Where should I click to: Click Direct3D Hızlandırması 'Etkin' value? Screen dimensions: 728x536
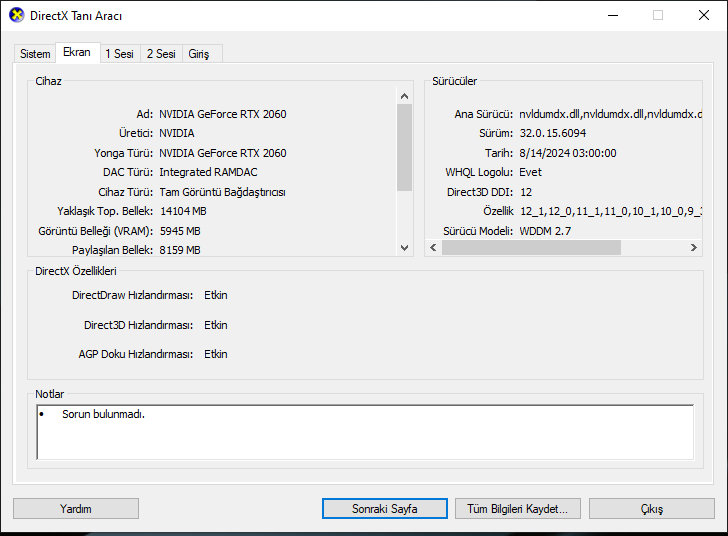(x=216, y=325)
